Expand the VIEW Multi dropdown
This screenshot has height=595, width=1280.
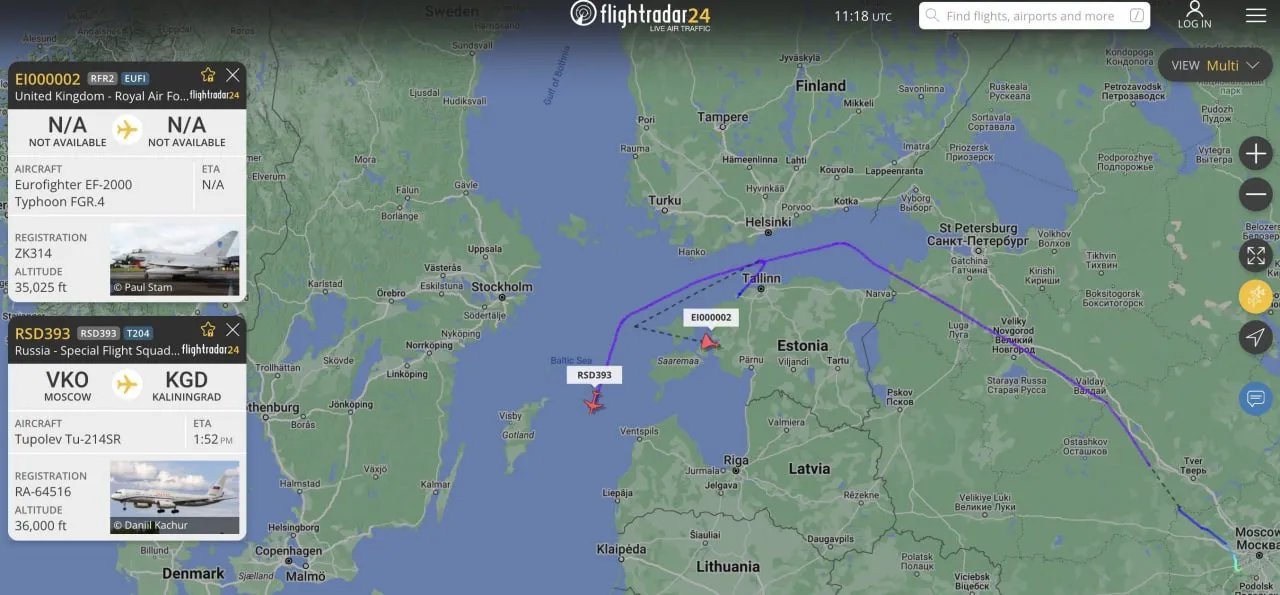(1215, 65)
